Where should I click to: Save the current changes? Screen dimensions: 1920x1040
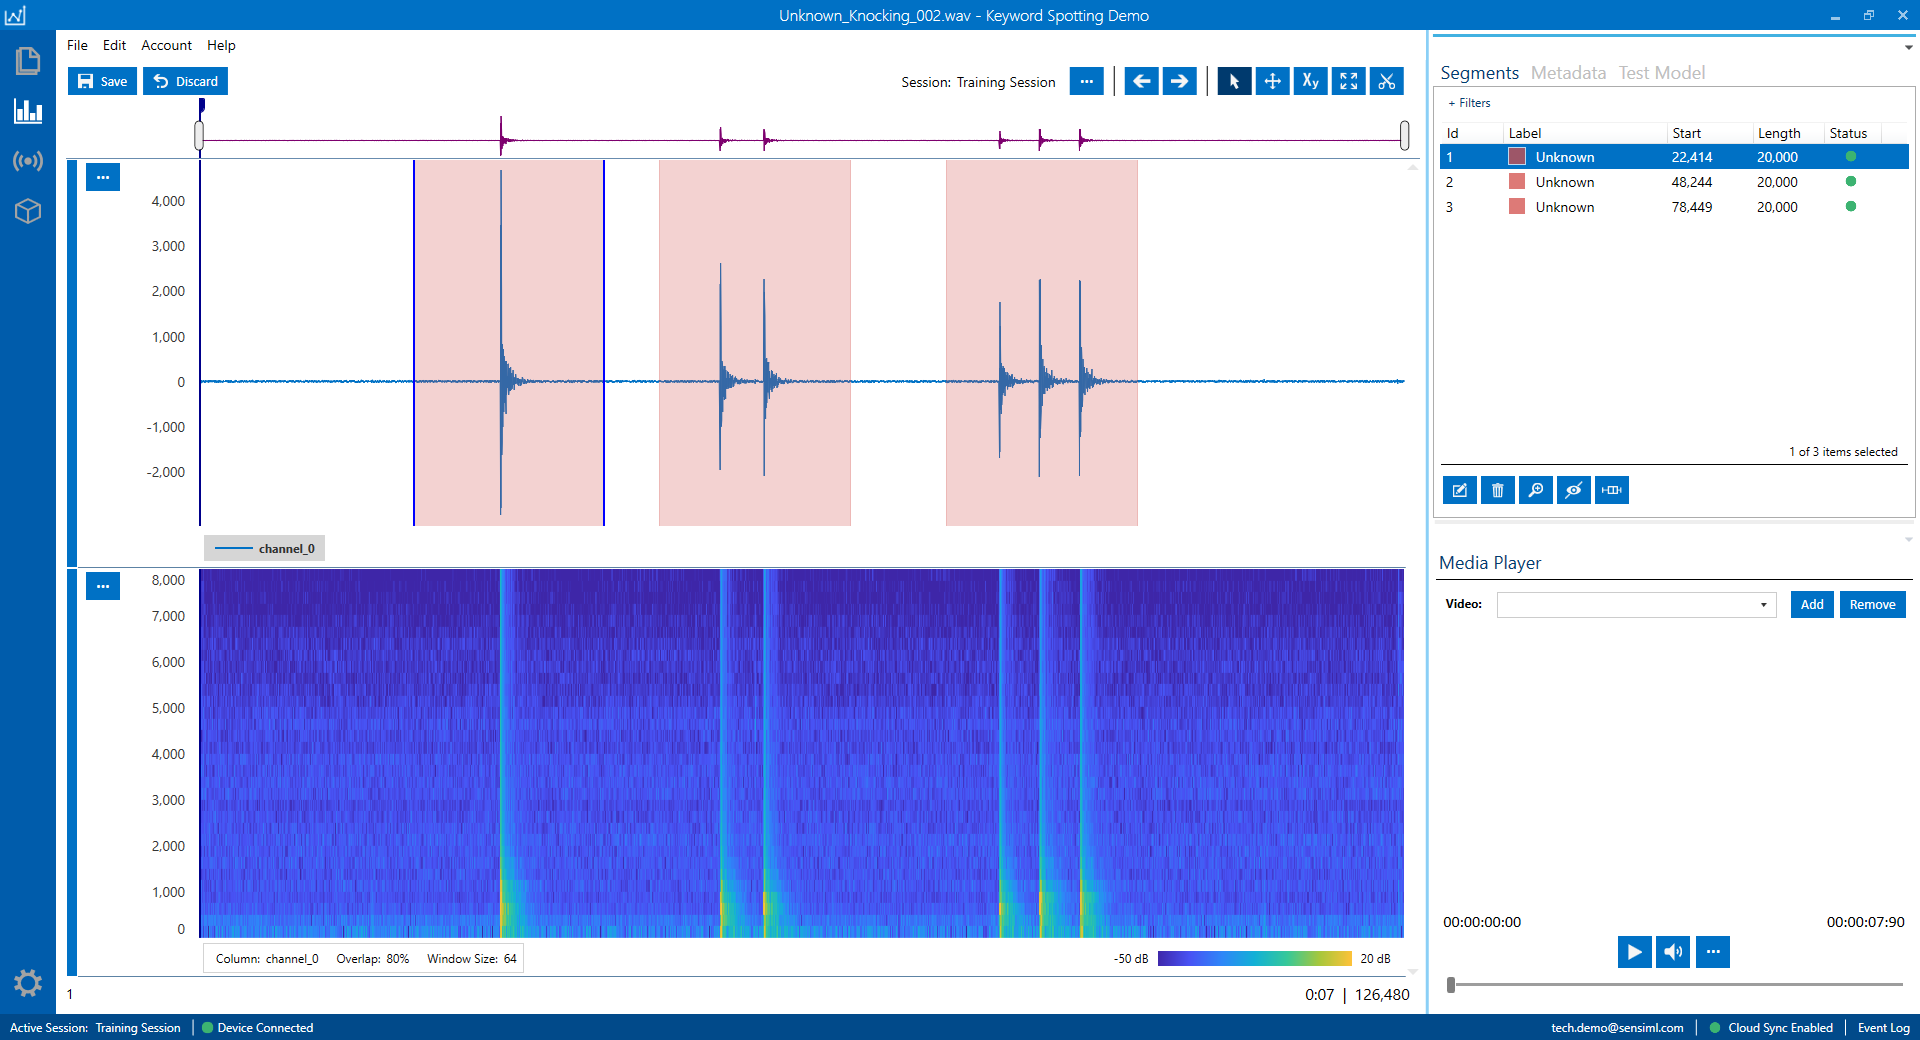pyautogui.click(x=102, y=81)
